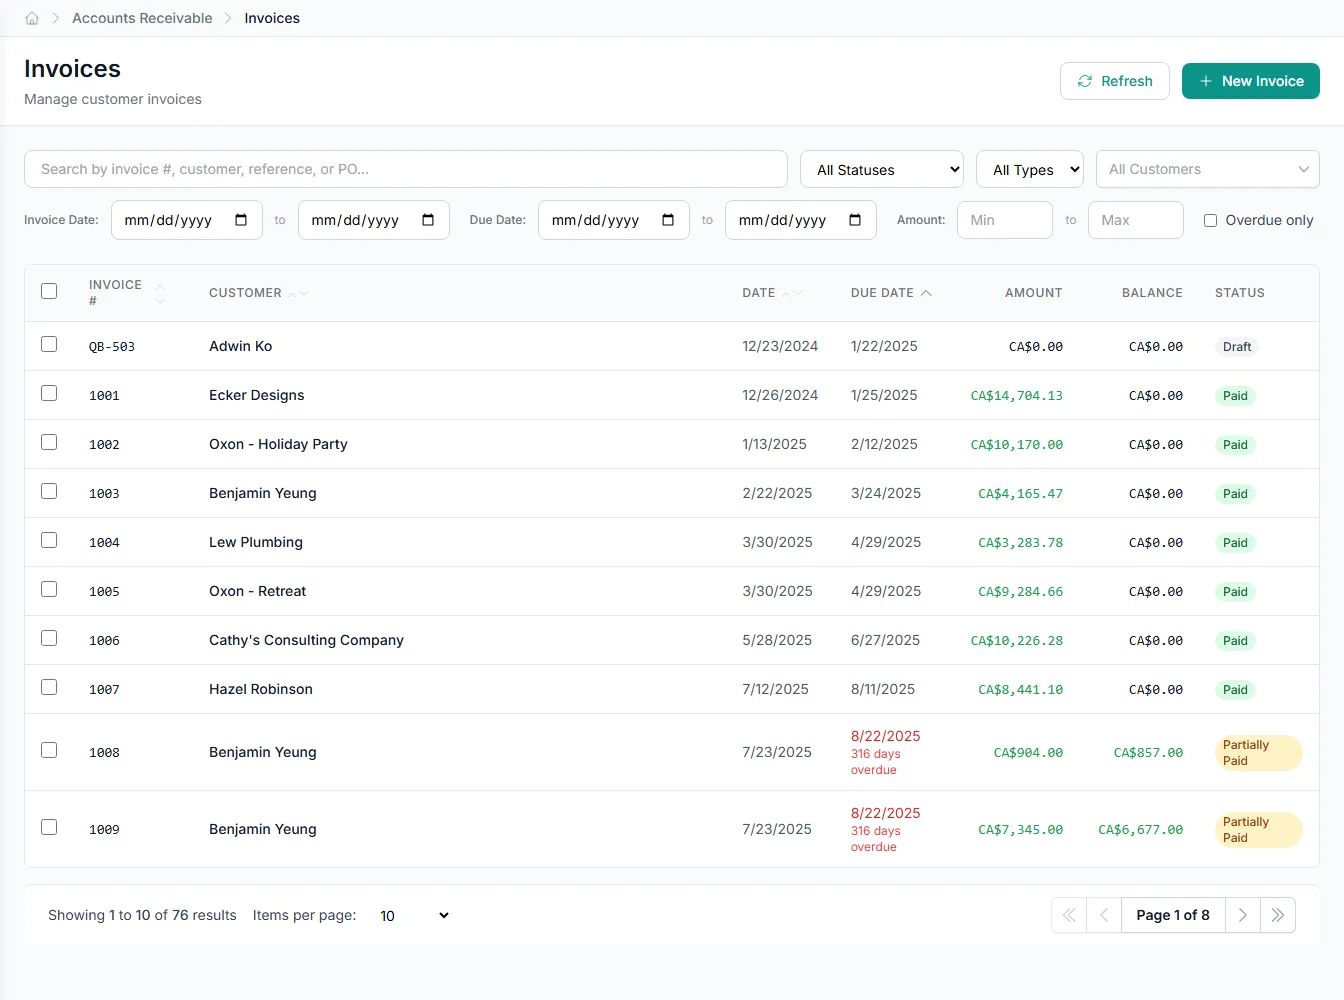Image resolution: width=1344 pixels, height=1000 pixels.
Task: Change items per page dropdown
Action: tap(414, 915)
